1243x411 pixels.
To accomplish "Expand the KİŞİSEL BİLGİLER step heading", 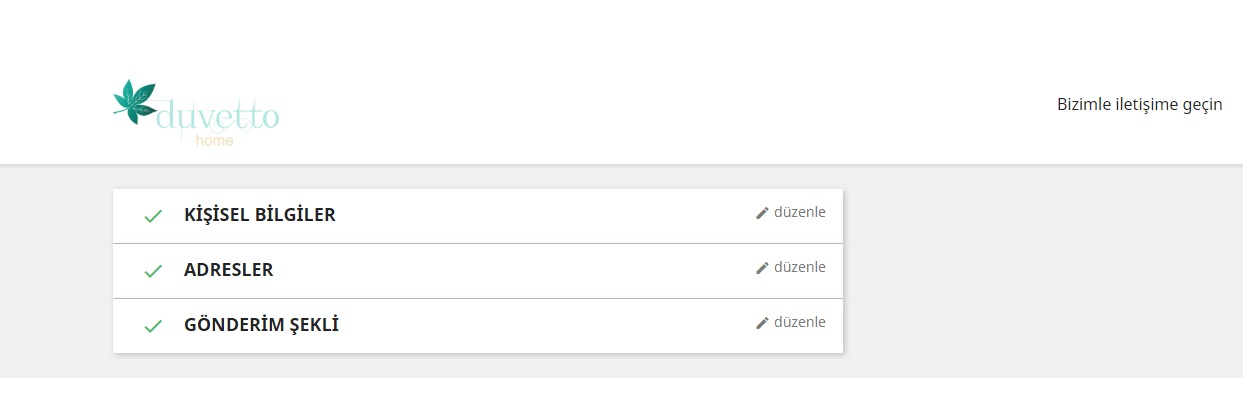I will [260, 215].
